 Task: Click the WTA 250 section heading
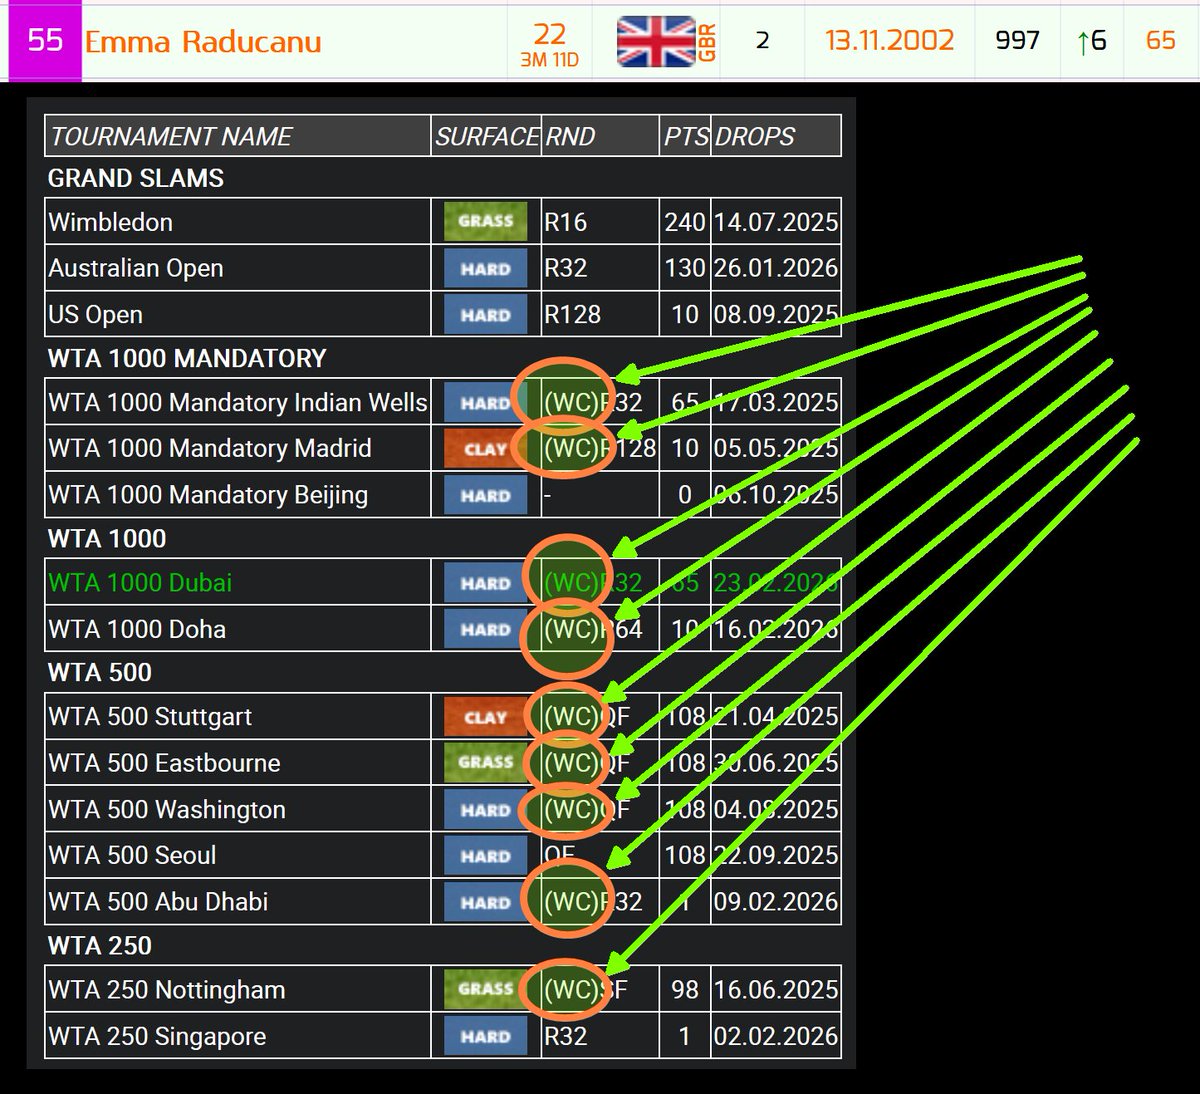point(100,945)
